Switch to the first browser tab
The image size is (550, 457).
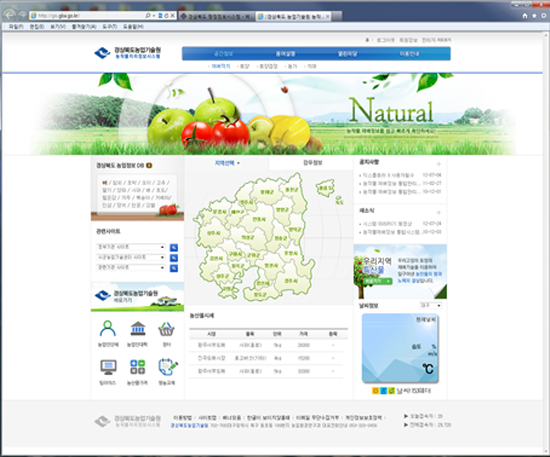pyautogui.click(x=216, y=16)
